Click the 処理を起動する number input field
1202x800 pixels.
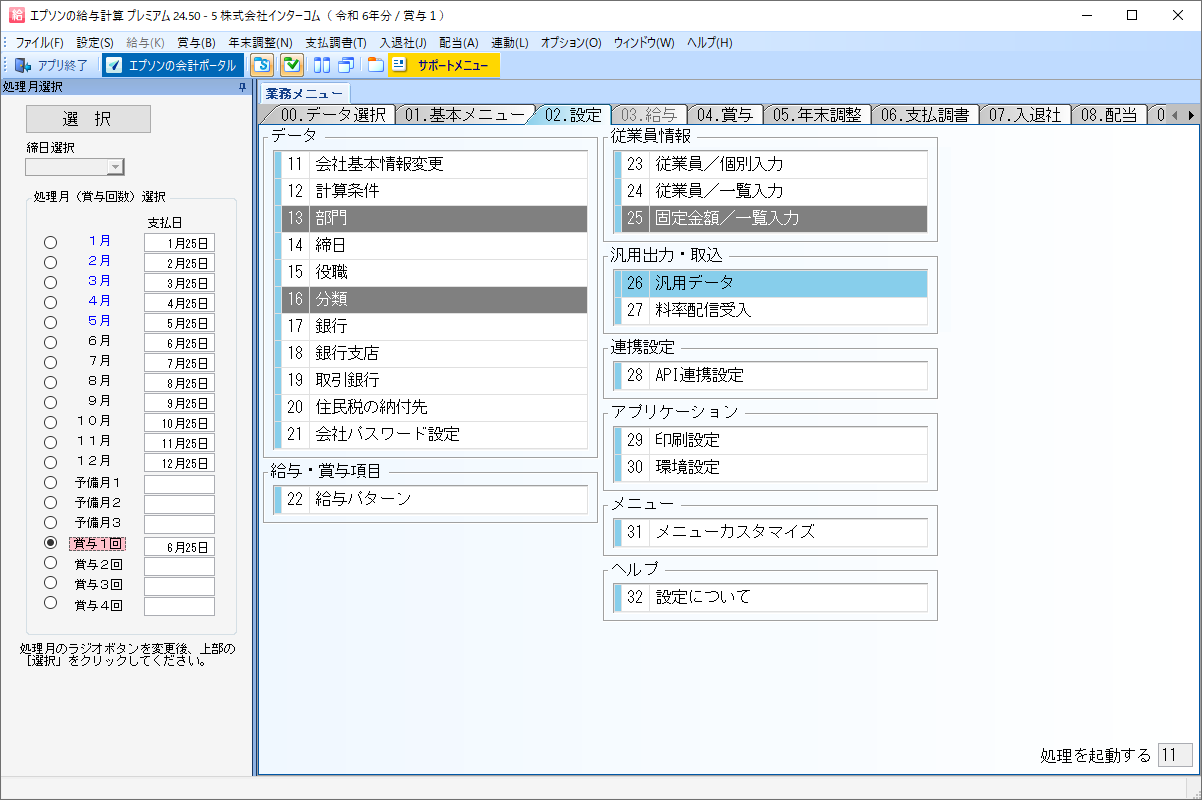tap(1174, 755)
